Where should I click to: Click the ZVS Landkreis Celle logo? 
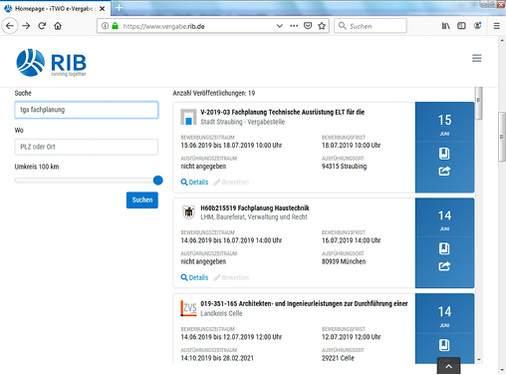pyautogui.click(x=189, y=309)
